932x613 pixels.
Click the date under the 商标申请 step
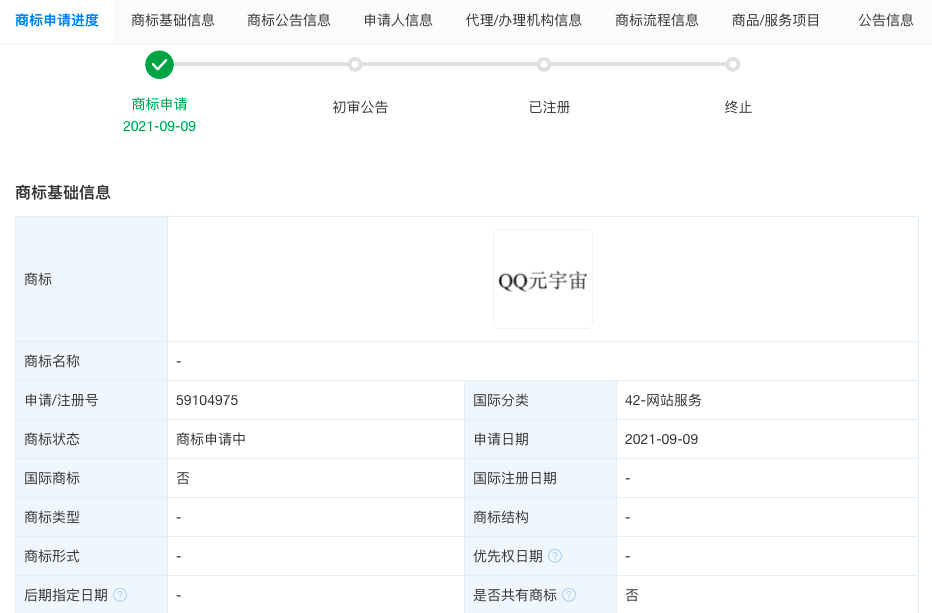click(159, 126)
